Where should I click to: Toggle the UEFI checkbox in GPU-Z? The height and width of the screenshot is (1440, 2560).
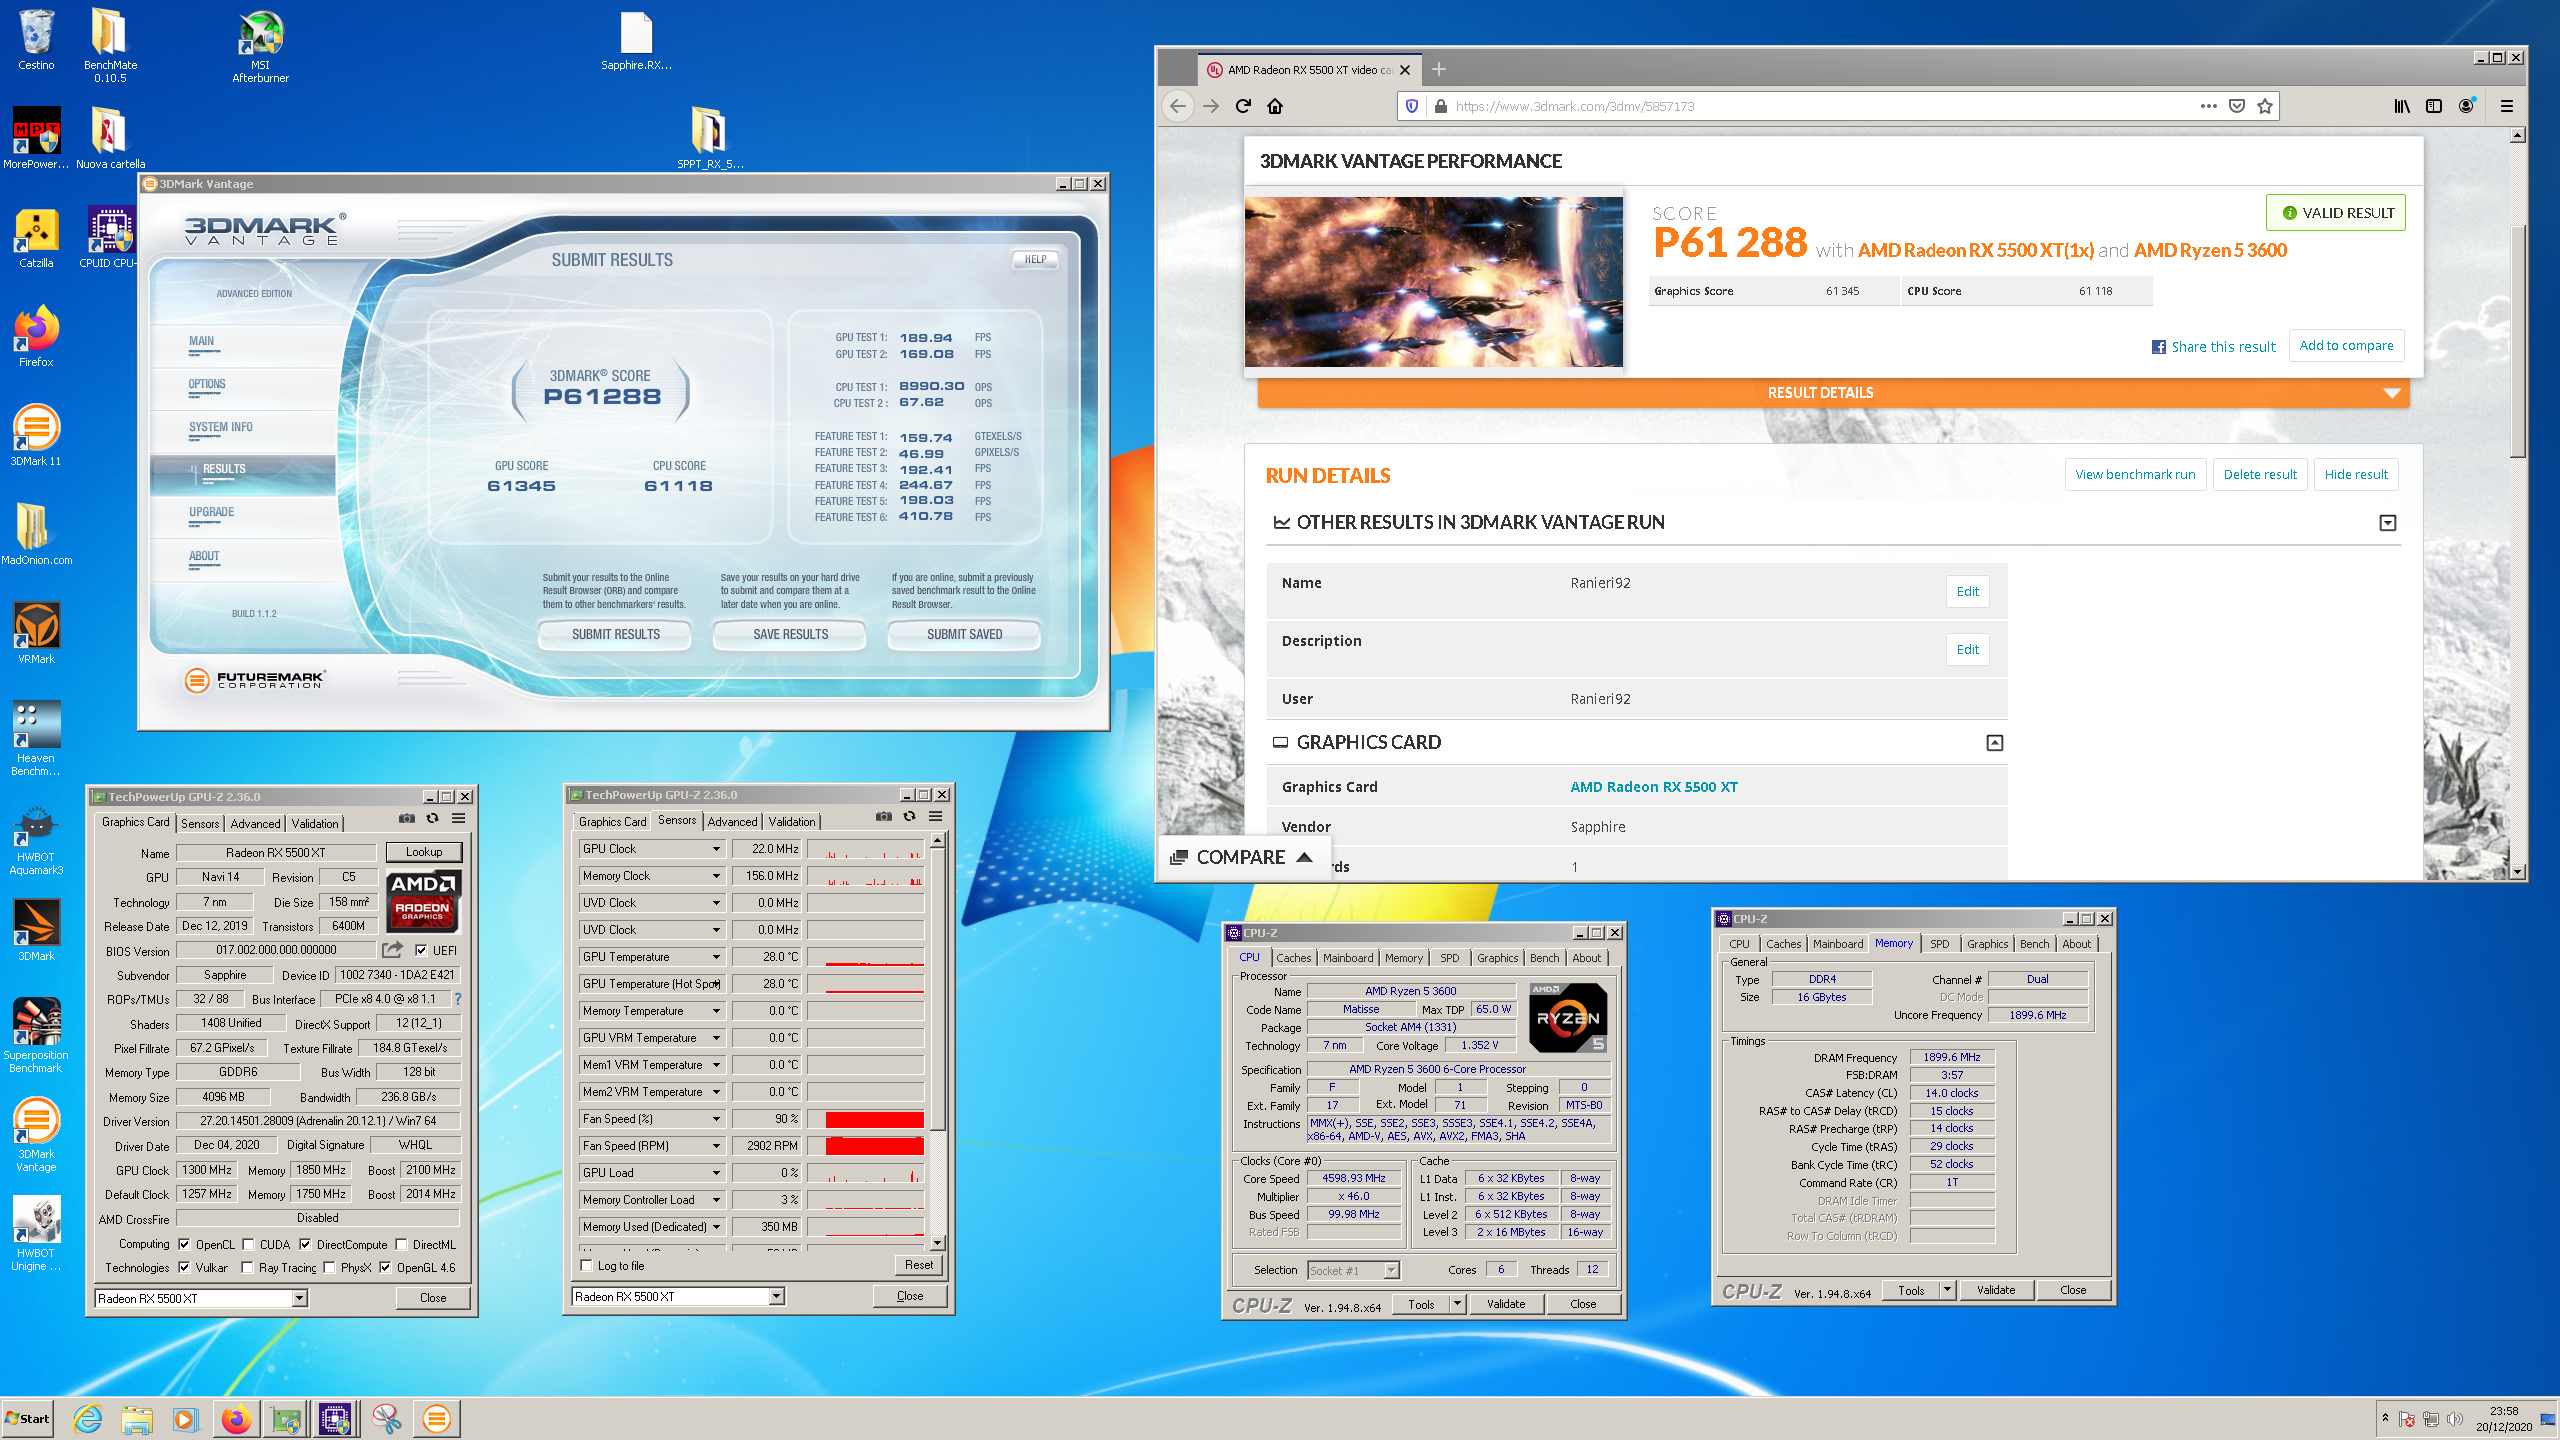coord(421,950)
